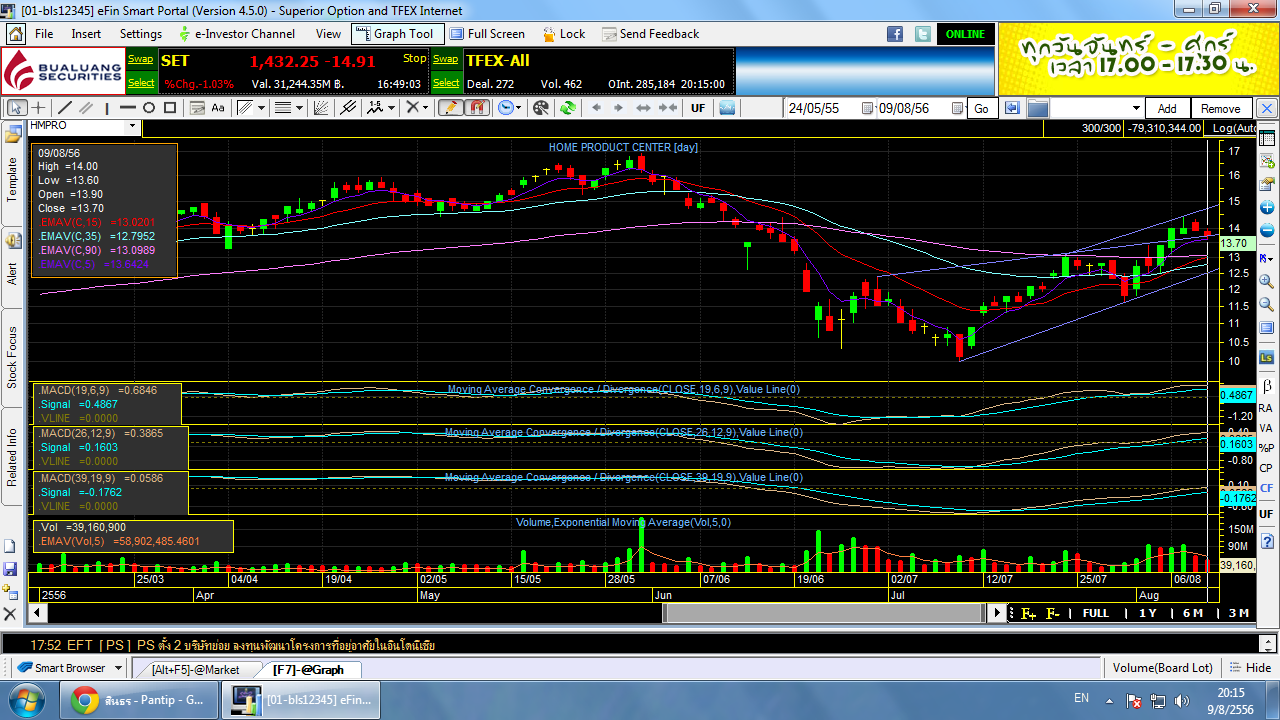Expand the clock period dropdown
The height and width of the screenshot is (720, 1280).
point(518,108)
